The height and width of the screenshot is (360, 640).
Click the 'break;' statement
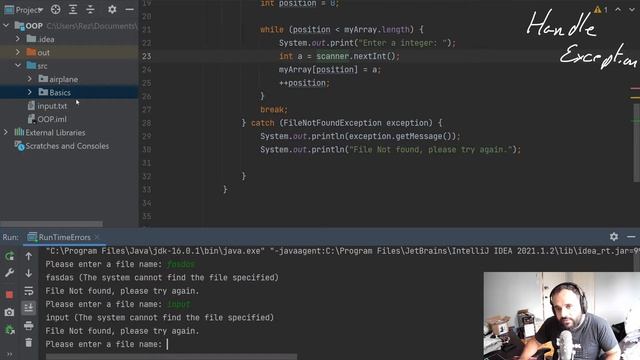pos(274,109)
